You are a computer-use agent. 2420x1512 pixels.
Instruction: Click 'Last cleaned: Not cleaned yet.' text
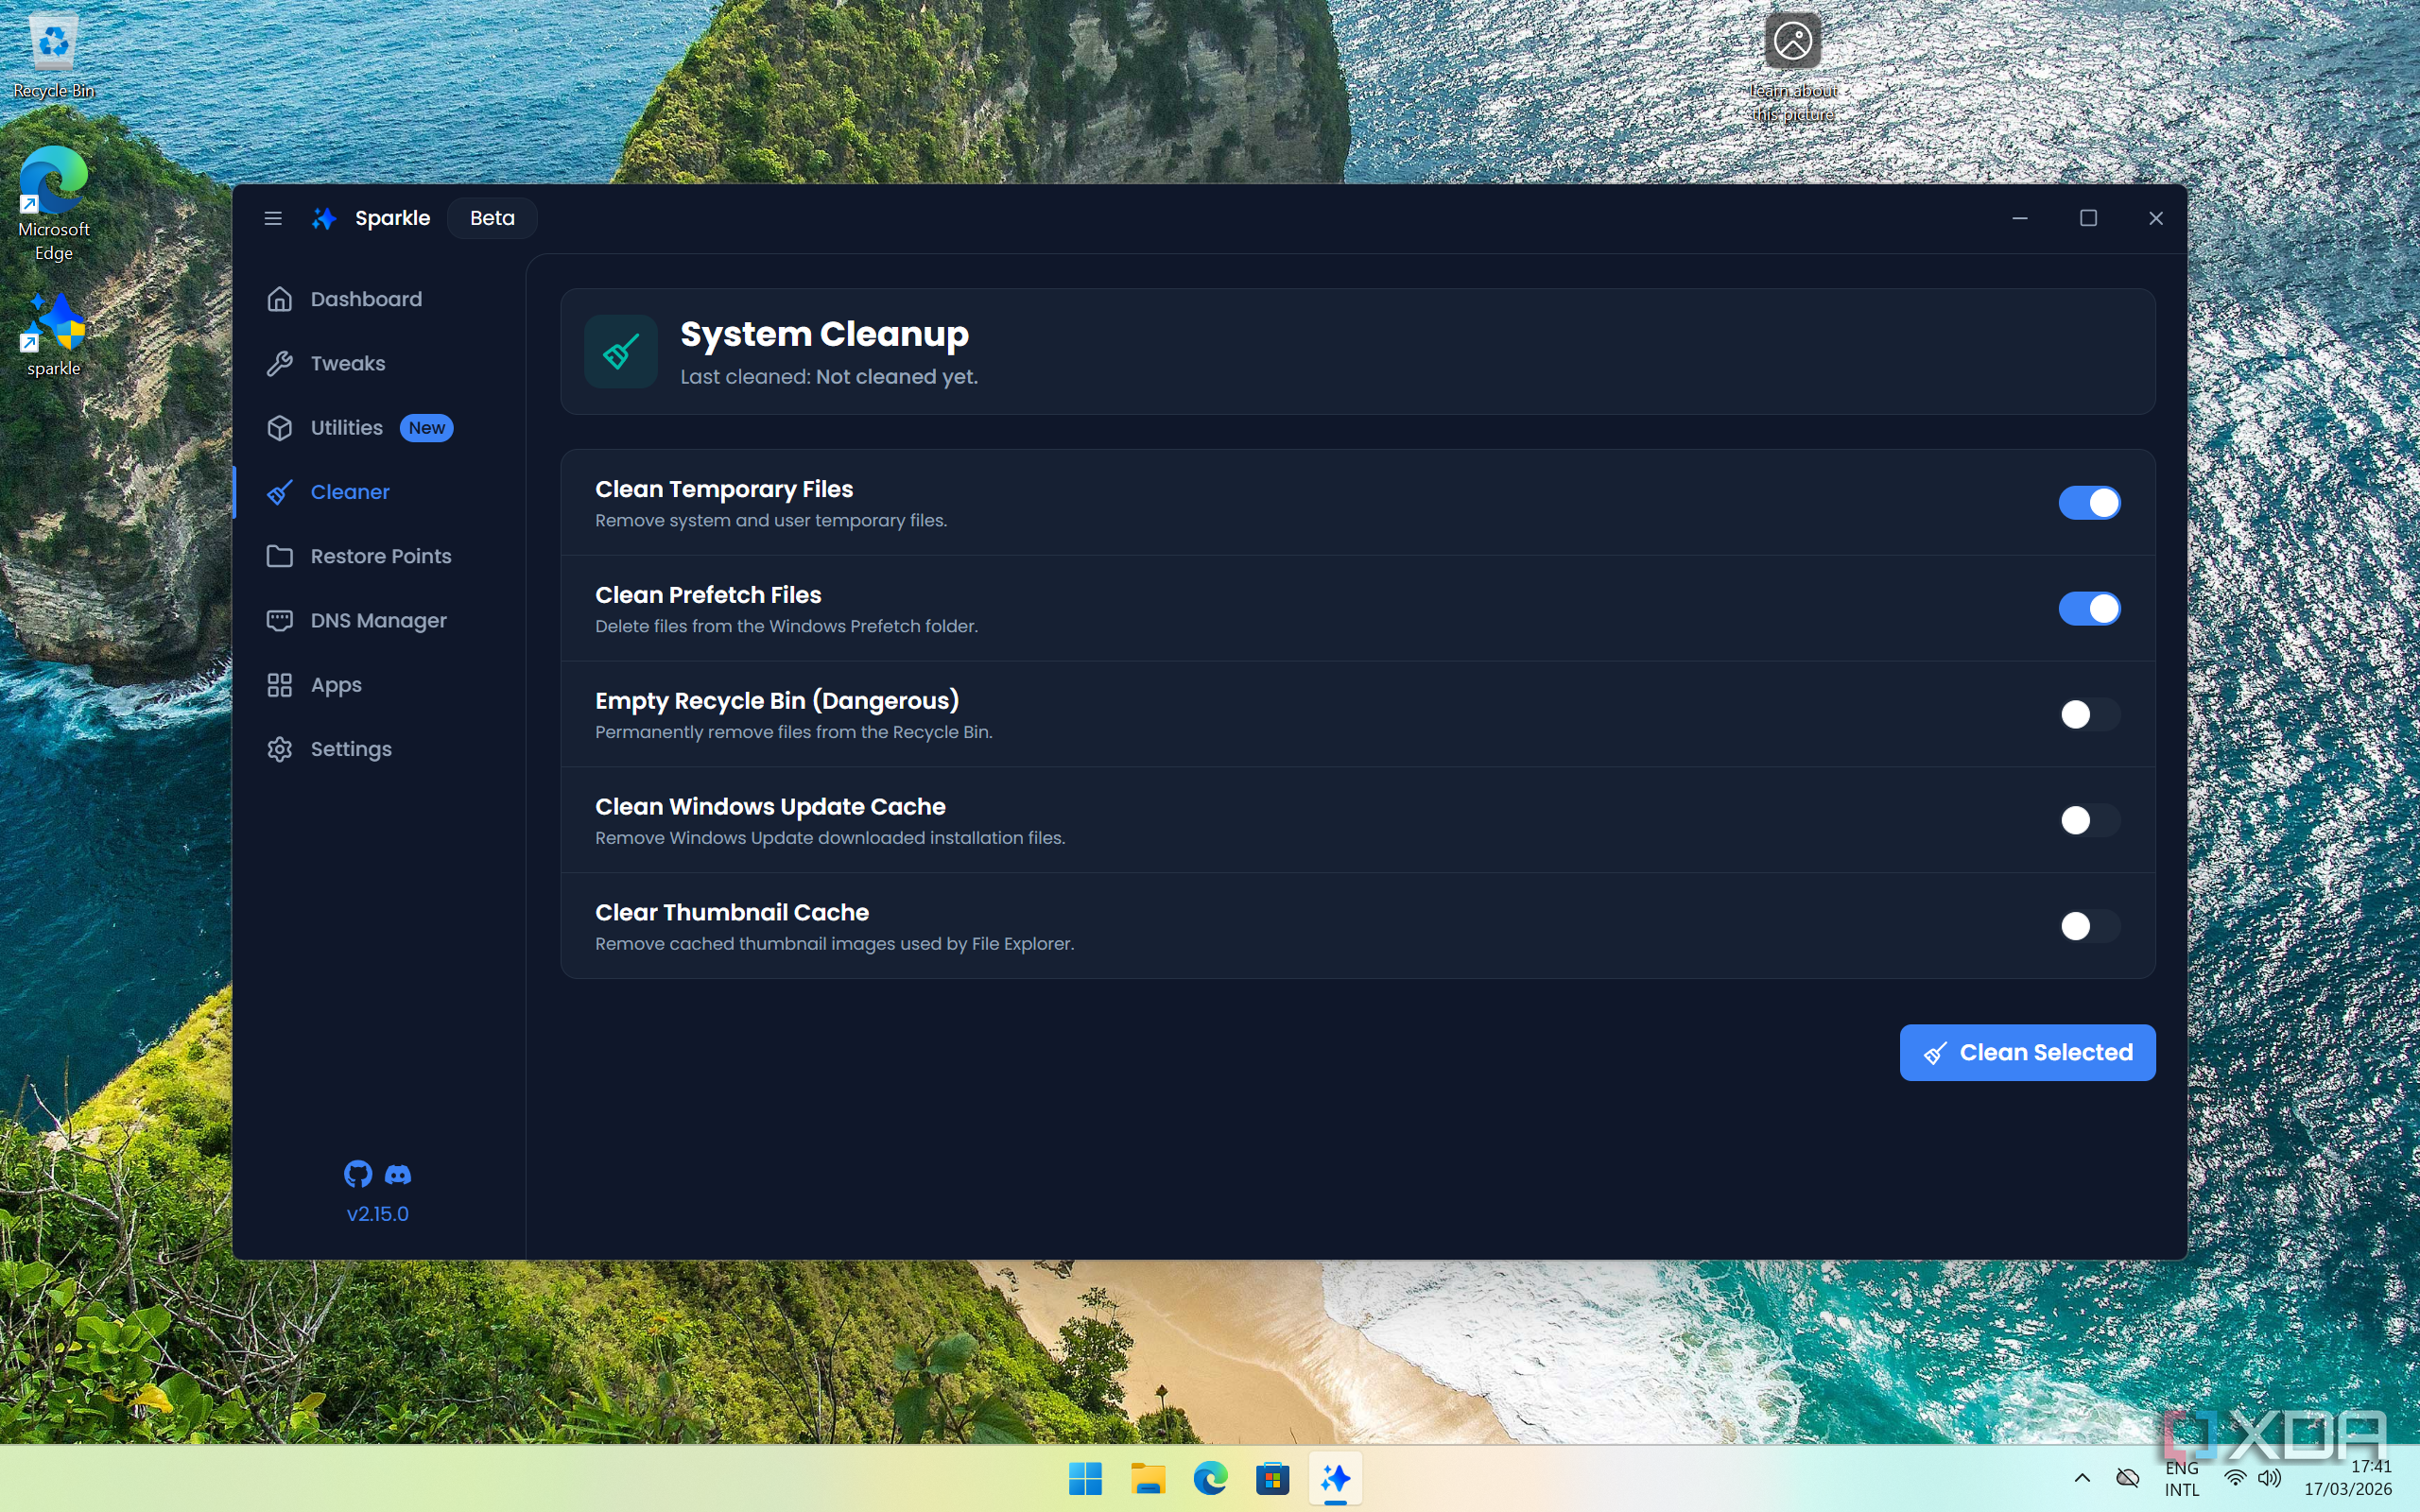829,377
